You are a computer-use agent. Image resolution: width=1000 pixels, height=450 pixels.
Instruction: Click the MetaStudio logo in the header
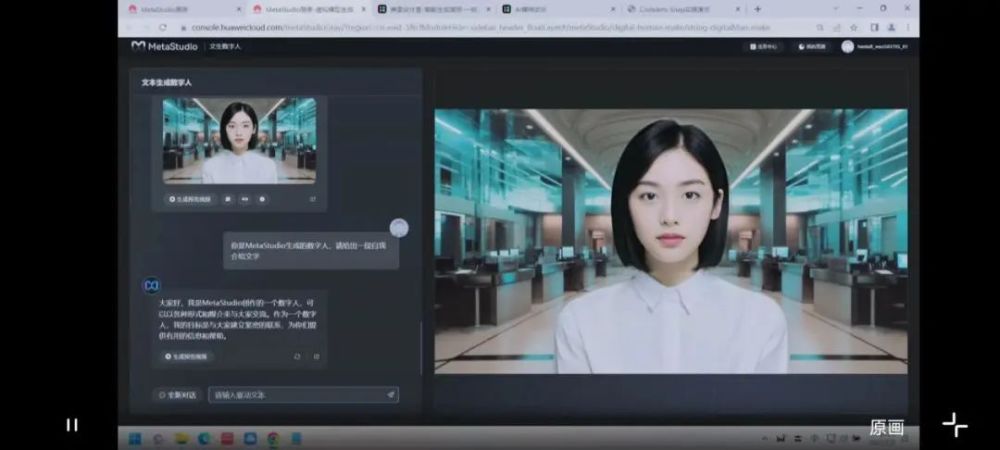click(165, 46)
